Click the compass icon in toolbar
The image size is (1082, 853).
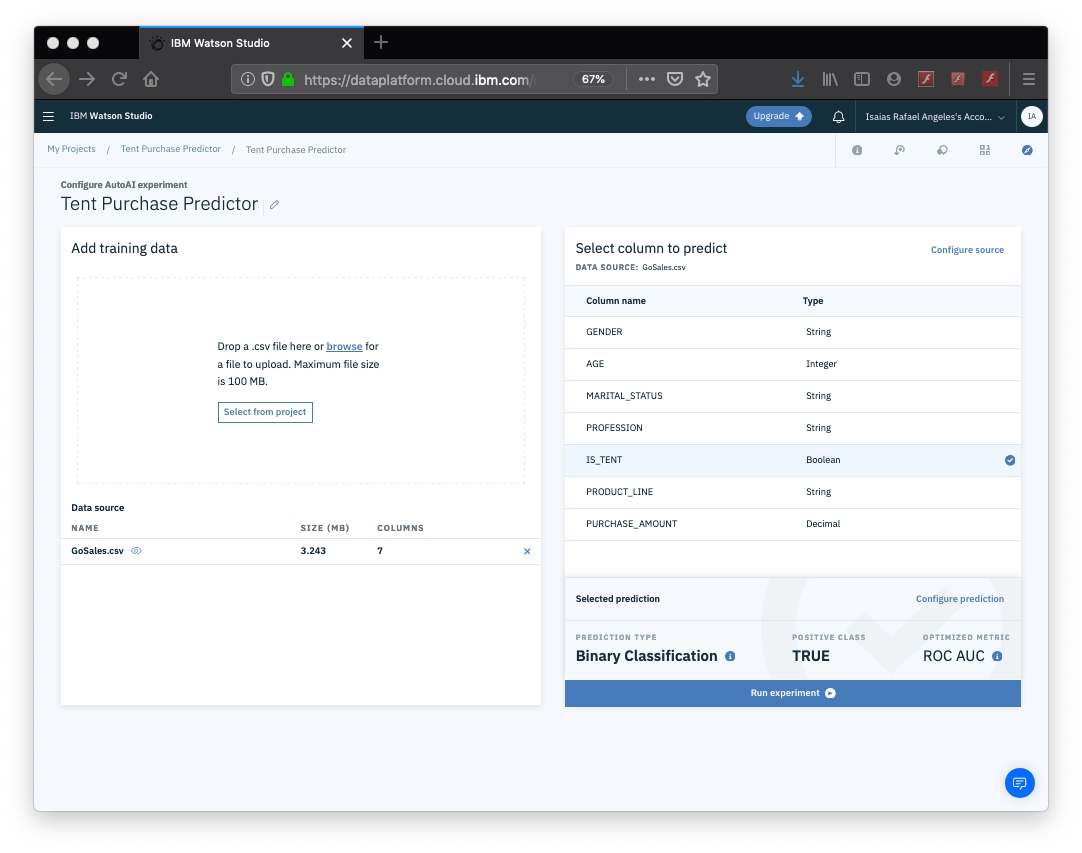click(x=1027, y=150)
